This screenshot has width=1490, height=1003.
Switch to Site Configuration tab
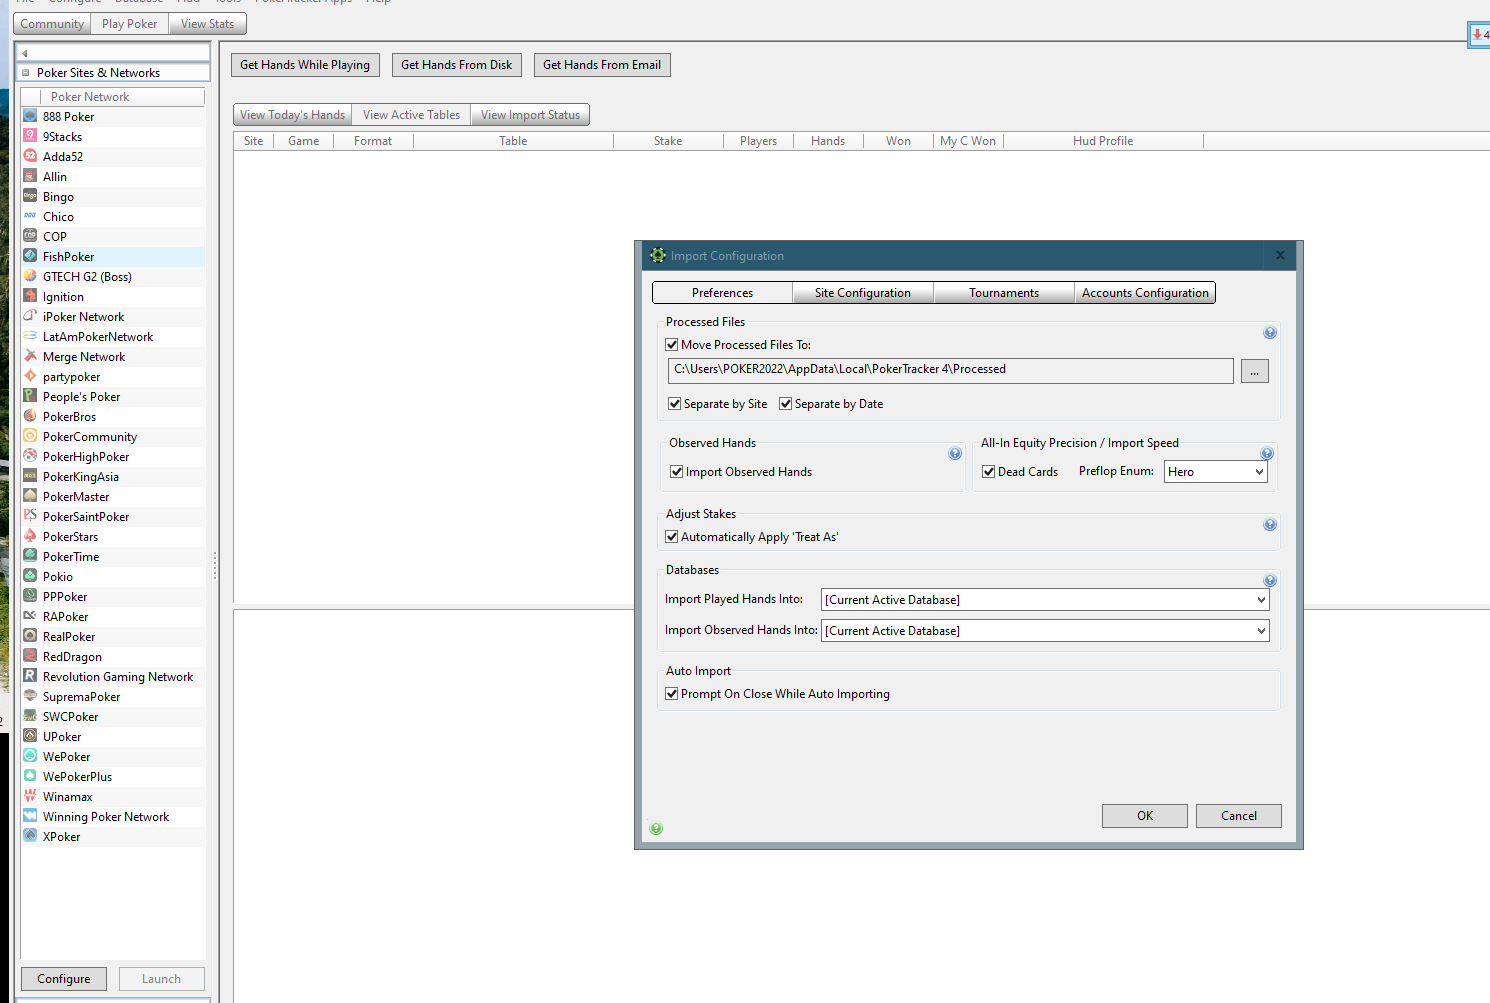coord(863,293)
